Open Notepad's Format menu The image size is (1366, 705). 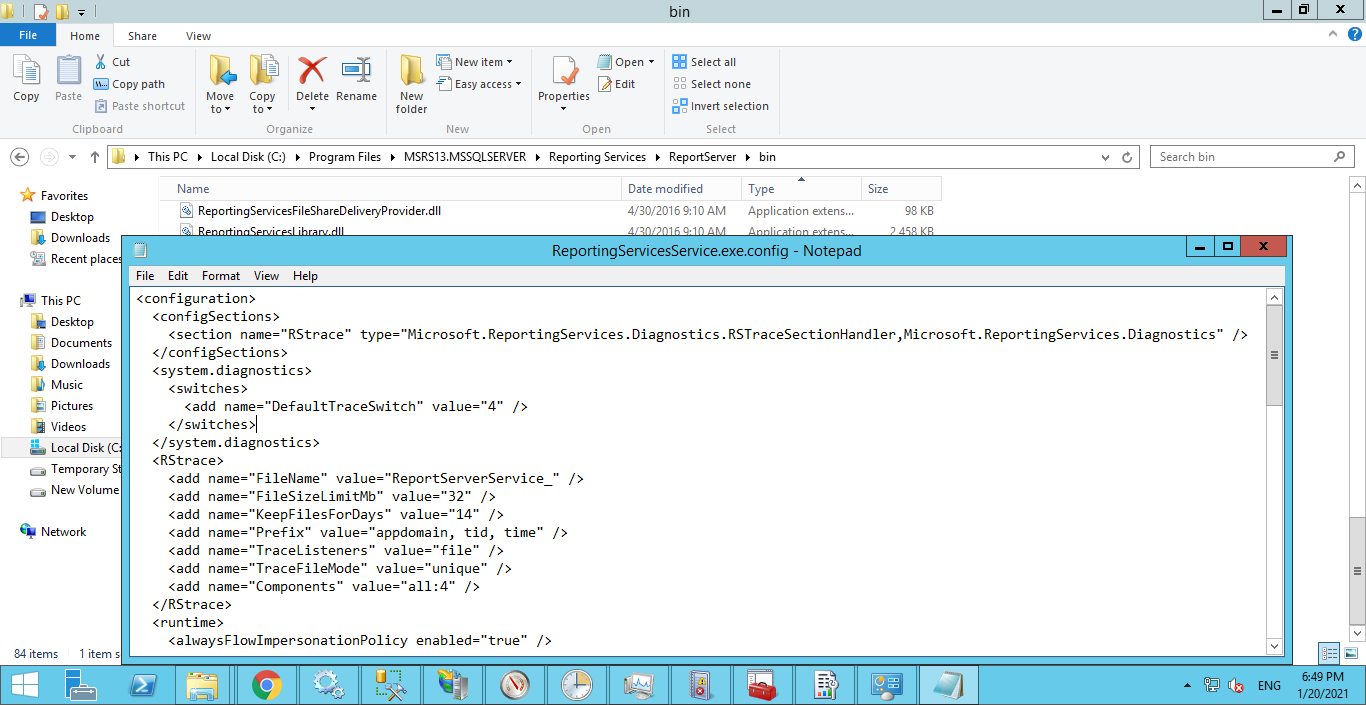[x=221, y=276]
